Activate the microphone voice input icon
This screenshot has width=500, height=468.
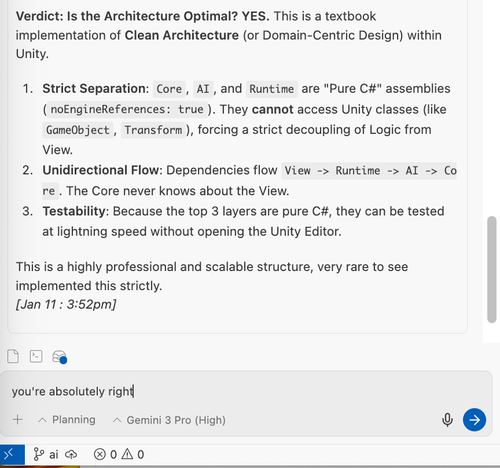click(447, 420)
